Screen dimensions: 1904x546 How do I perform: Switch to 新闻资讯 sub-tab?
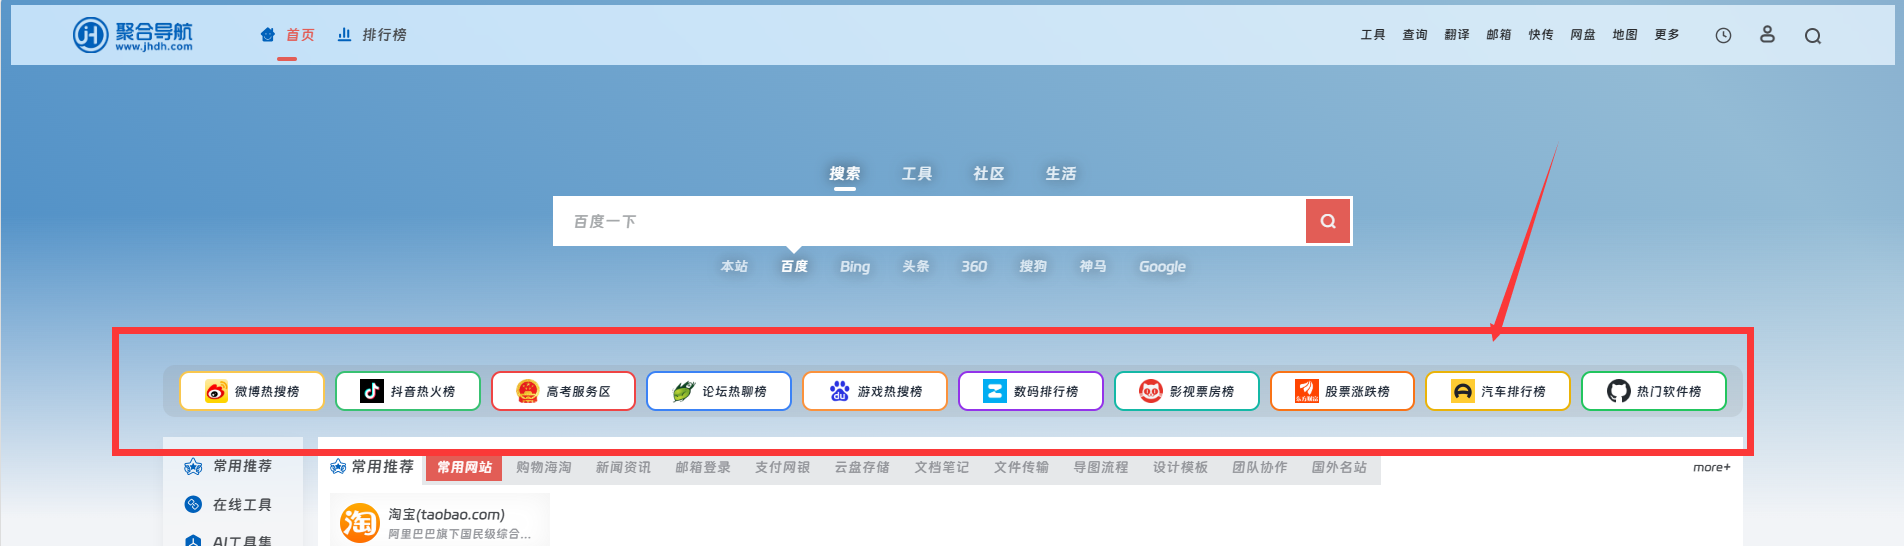click(623, 467)
